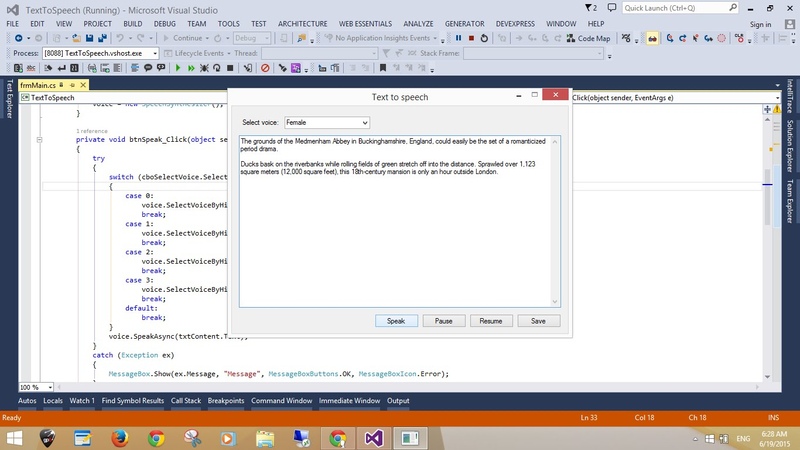Open the TOOLS menu

(229, 23)
